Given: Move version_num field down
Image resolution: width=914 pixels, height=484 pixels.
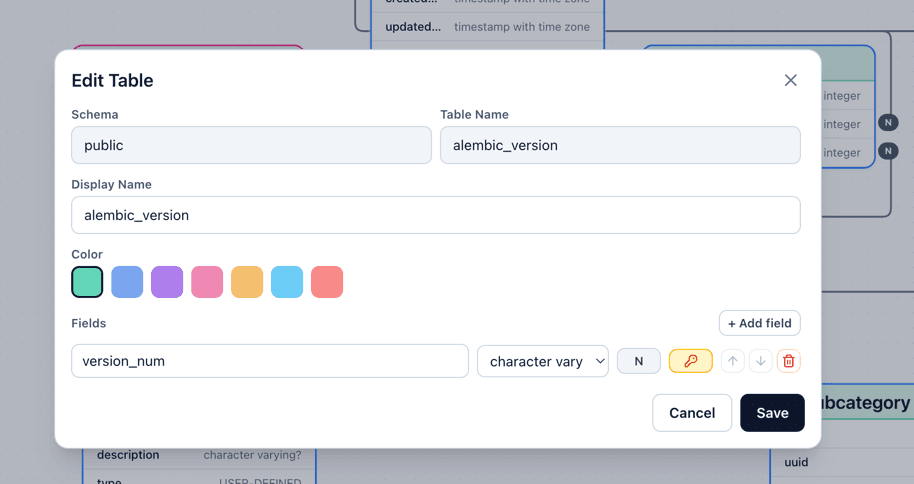Looking at the screenshot, I should click(x=761, y=361).
